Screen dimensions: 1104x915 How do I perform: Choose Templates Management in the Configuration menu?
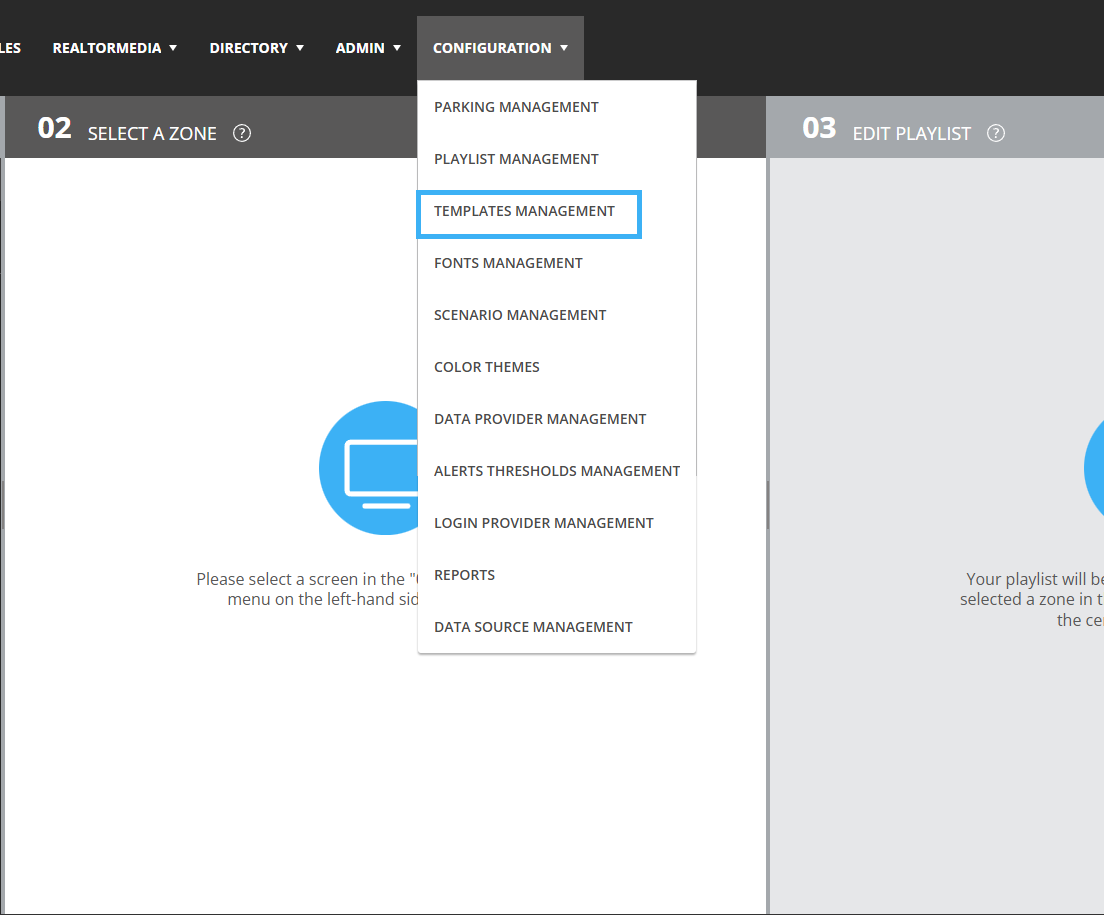[x=525, y=211]
